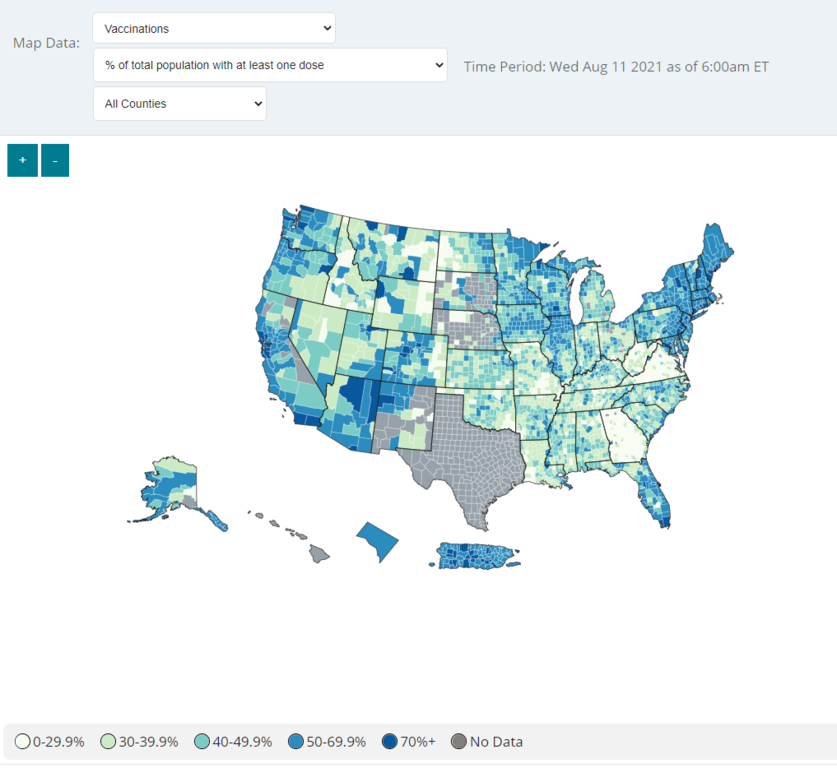Select the 0-29.9% legend circle

click(x=22, y=742)
